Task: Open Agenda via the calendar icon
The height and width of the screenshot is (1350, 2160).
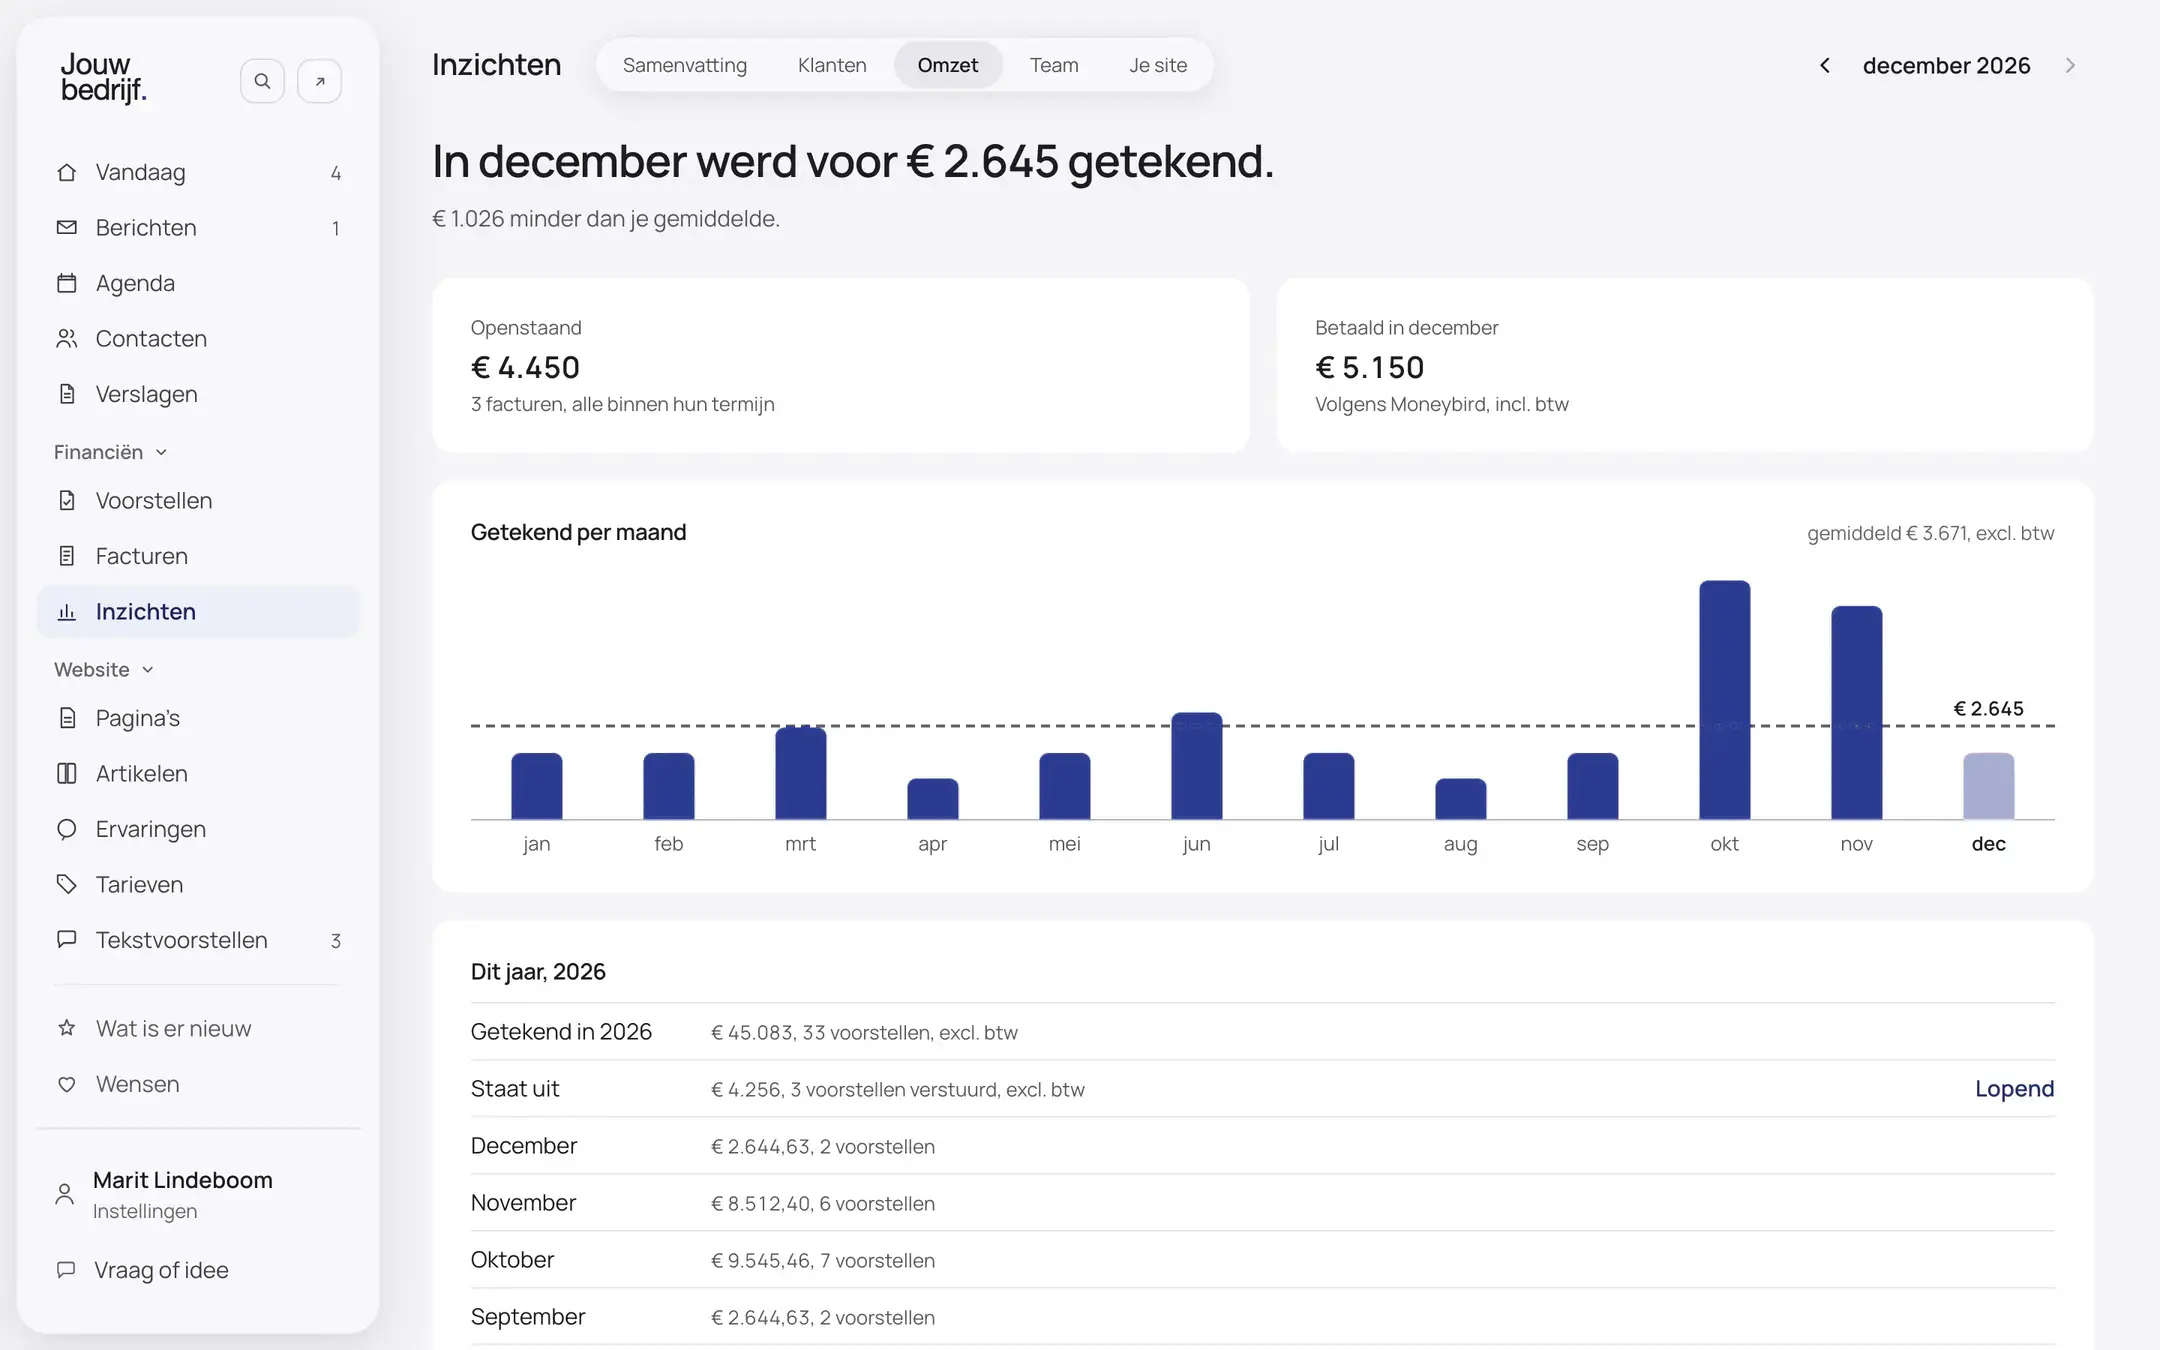Action: (x=67, y=283)
